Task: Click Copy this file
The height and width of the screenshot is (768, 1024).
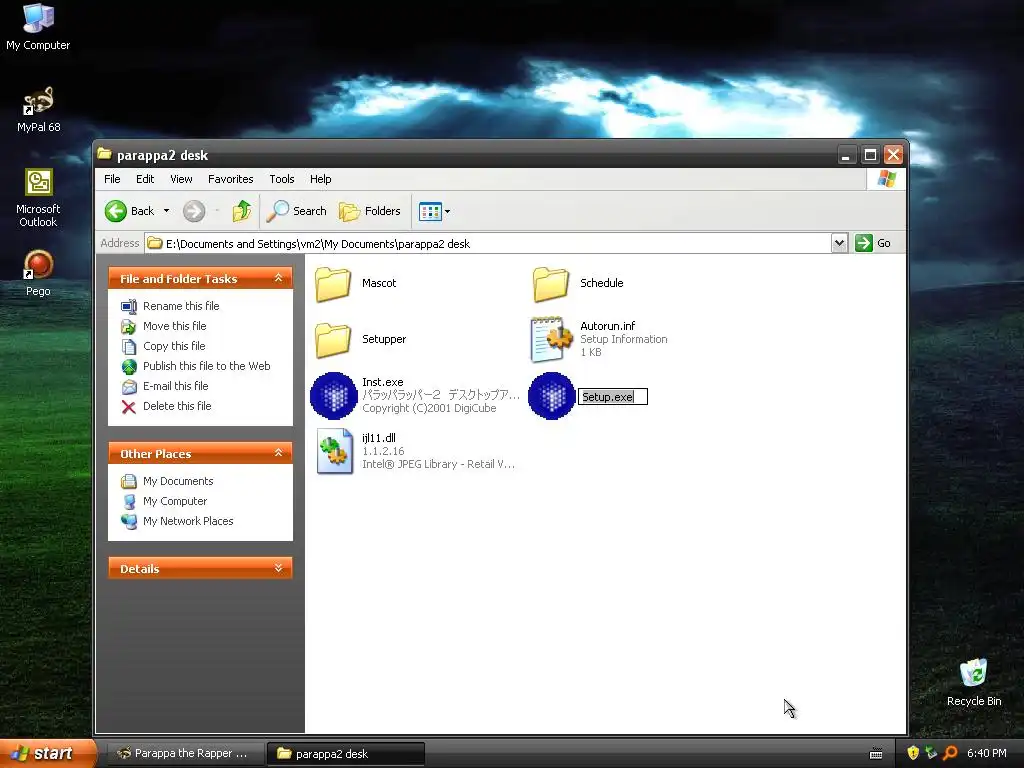Action: click(163, 346)
